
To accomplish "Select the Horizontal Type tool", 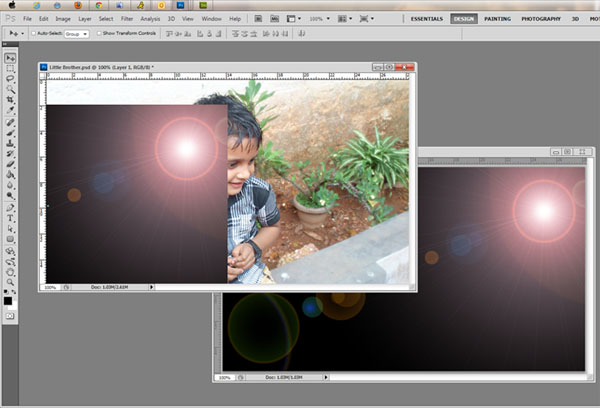I will pos(10,218).
